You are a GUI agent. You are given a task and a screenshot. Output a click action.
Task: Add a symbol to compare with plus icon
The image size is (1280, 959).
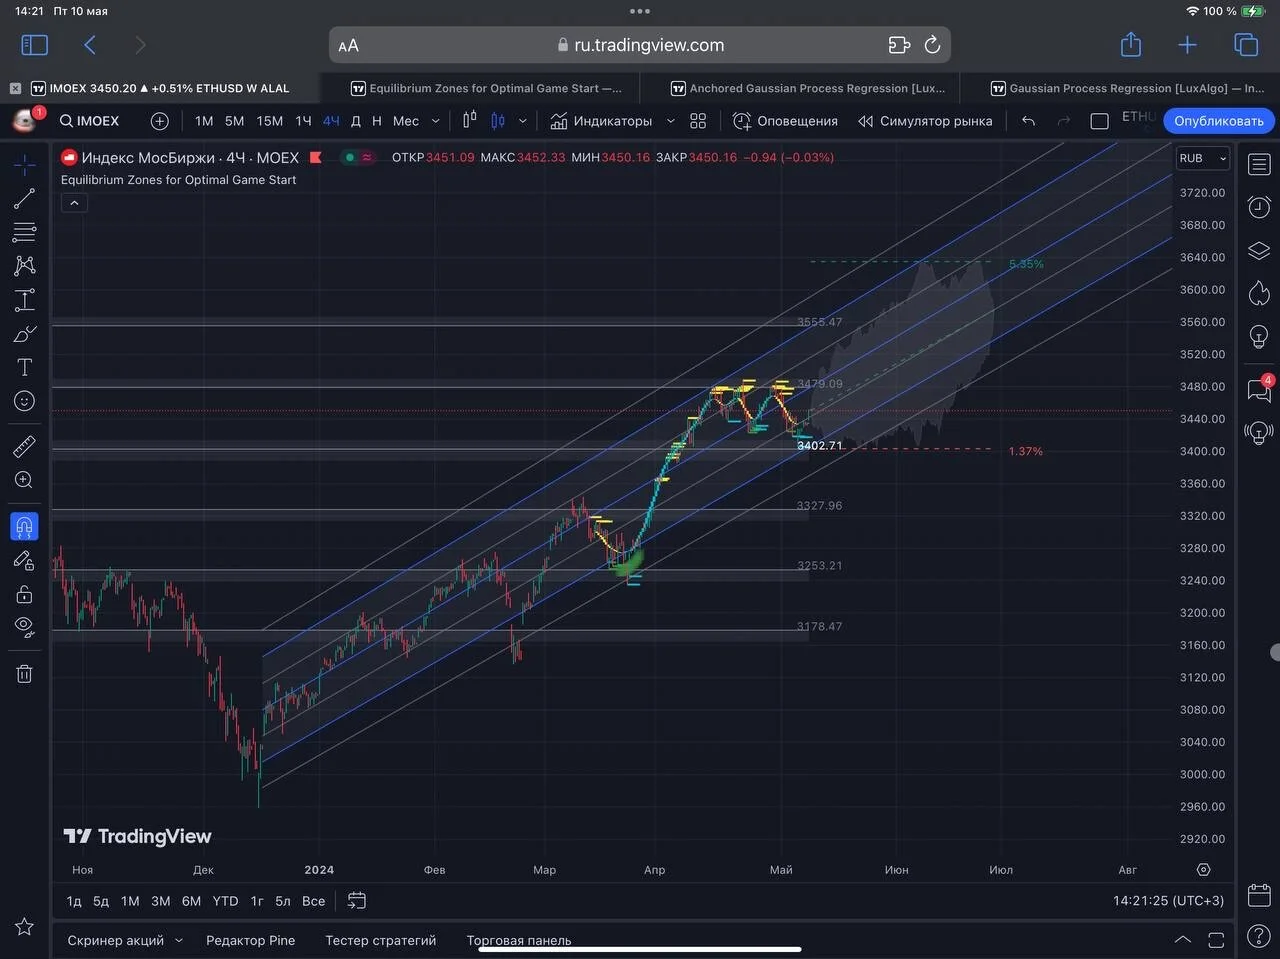[159, 121]
